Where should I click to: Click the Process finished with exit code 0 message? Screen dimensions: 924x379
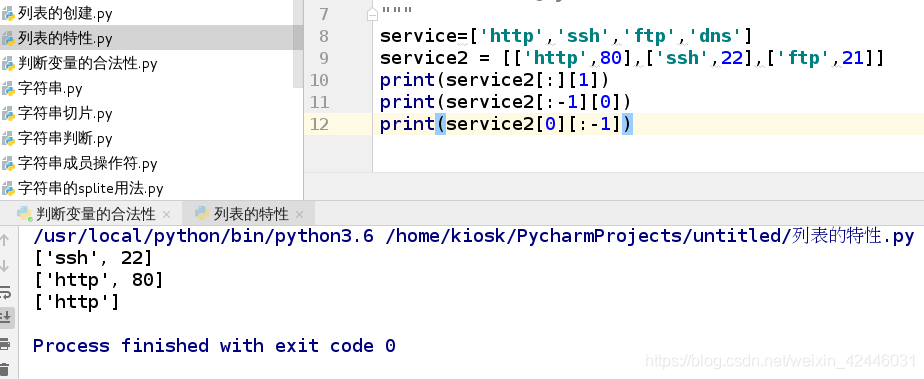pos(214,345)
